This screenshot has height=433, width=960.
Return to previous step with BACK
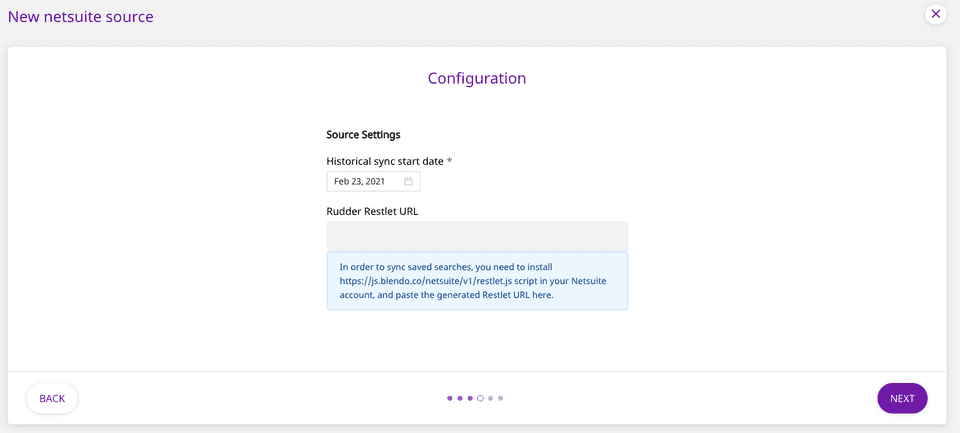point(52,399)
